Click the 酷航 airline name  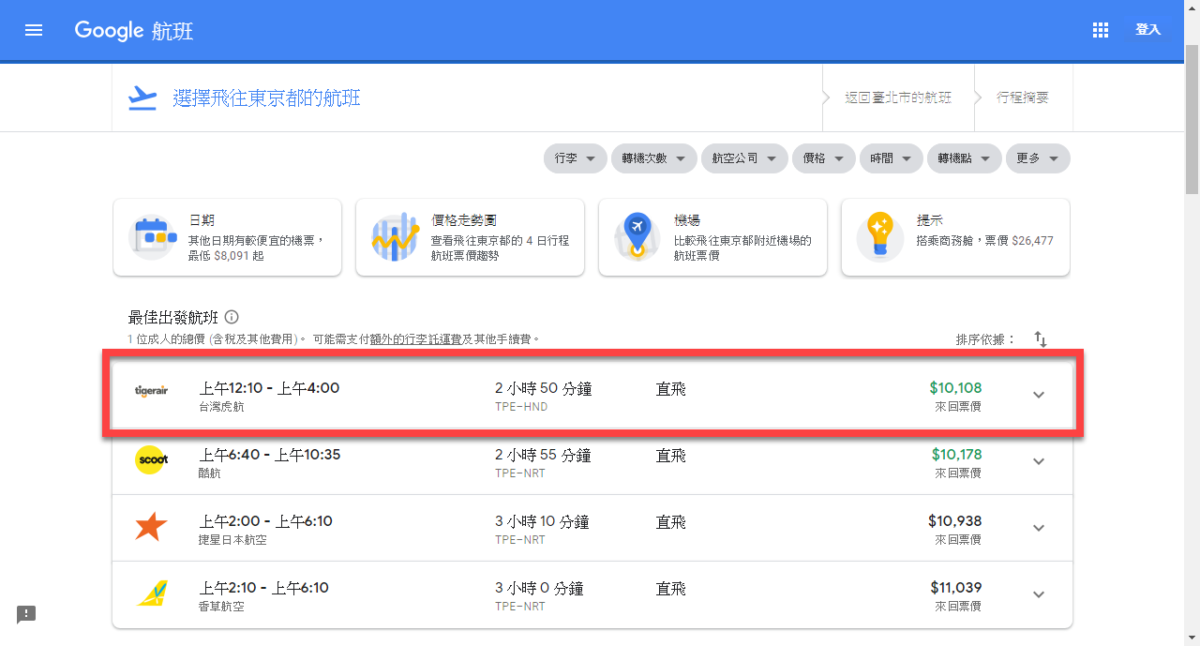pyautogui.click(x=210, y=473)
